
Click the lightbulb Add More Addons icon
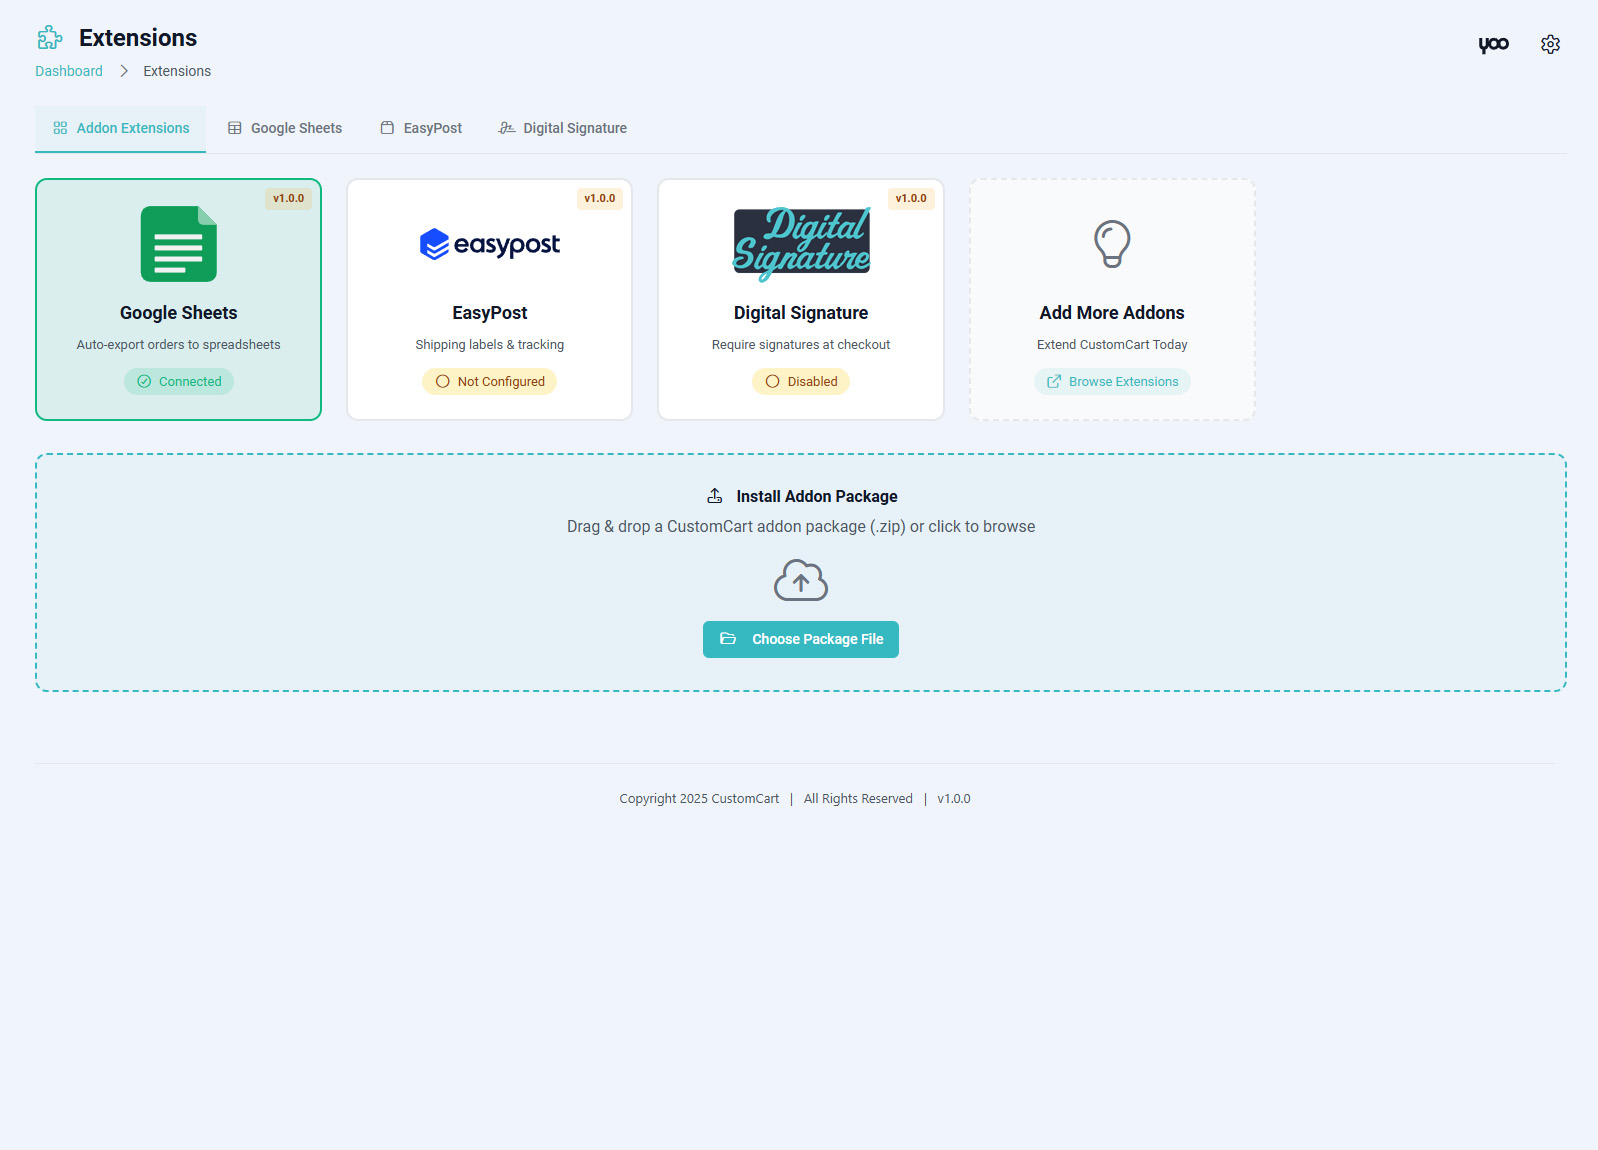tap(1112, 244)
